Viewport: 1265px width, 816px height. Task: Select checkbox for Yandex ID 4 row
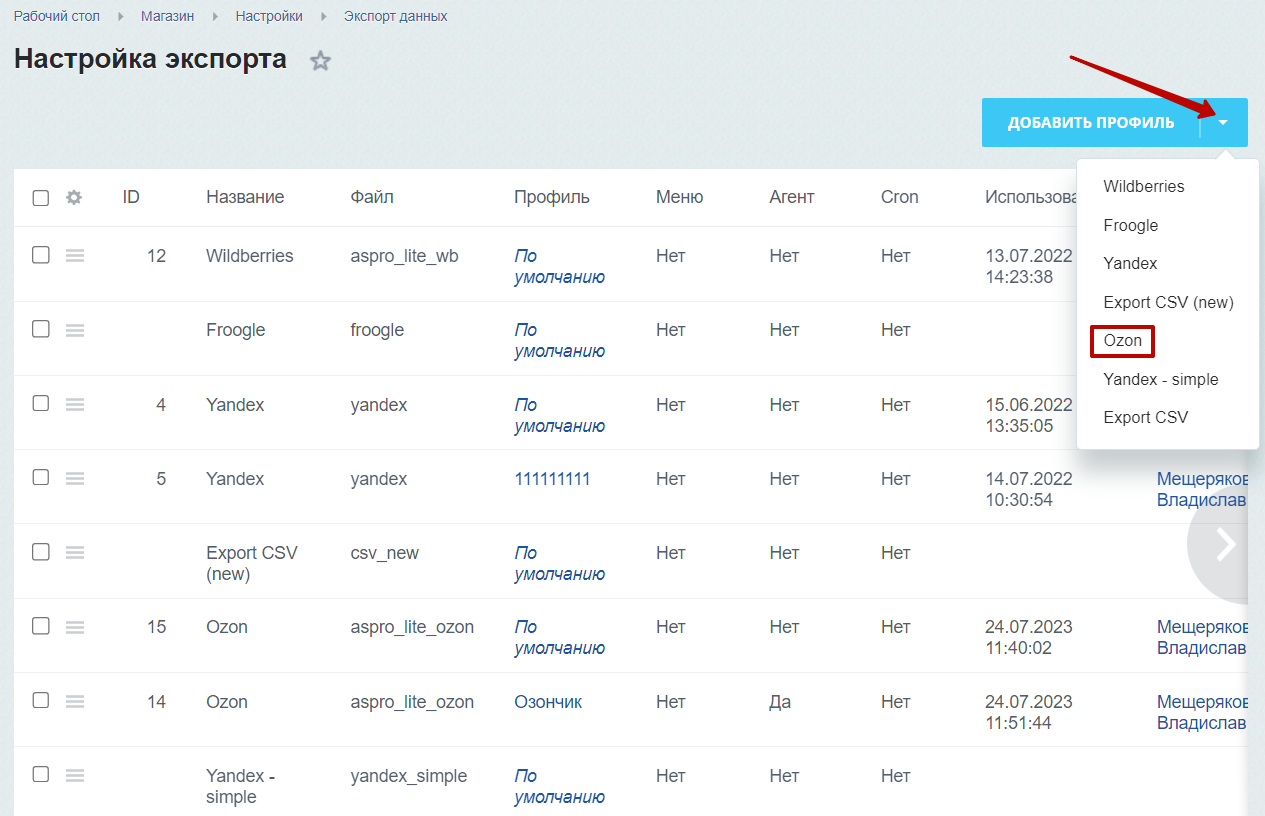click(x=41, y=403)
